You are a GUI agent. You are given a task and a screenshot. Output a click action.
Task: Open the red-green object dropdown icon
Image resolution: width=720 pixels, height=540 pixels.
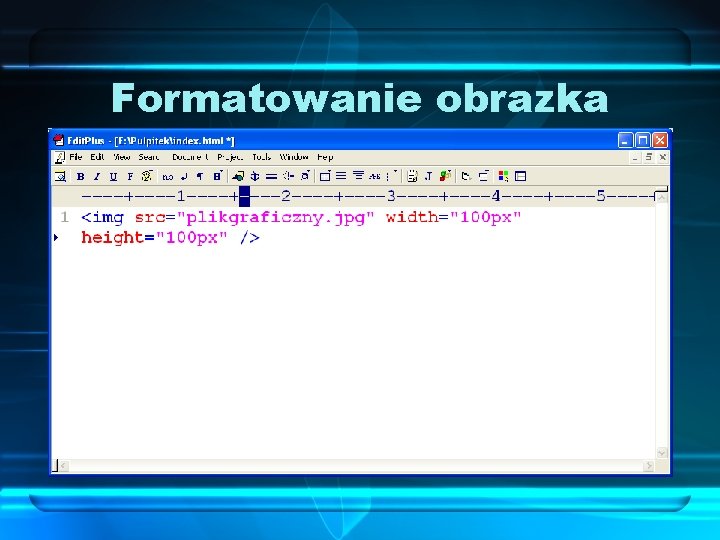445,176
